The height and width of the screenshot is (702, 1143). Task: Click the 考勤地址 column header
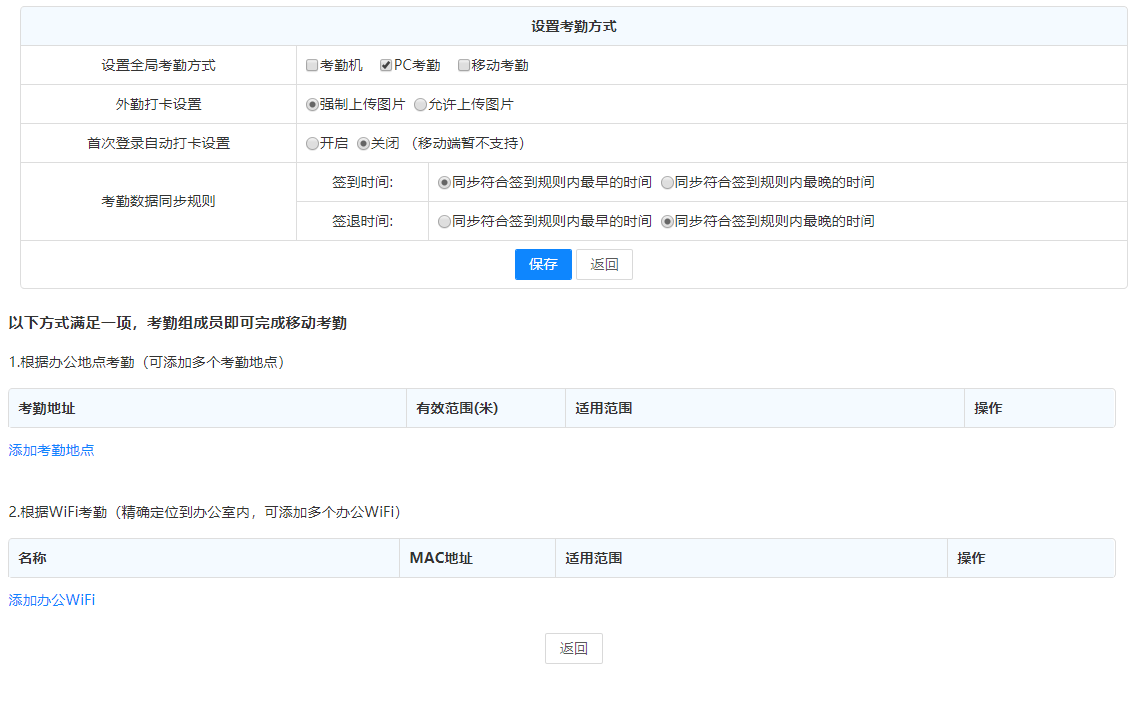[x=47, y=409]
